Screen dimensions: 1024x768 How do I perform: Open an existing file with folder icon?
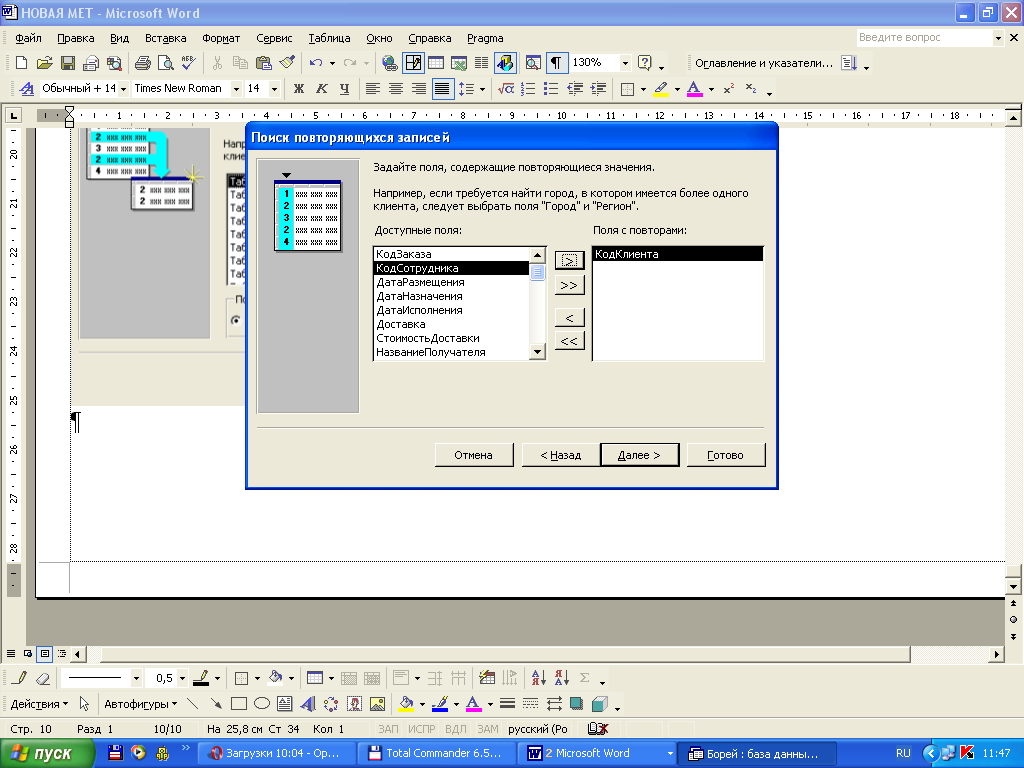pyautogui.click(x=44, y=63)
